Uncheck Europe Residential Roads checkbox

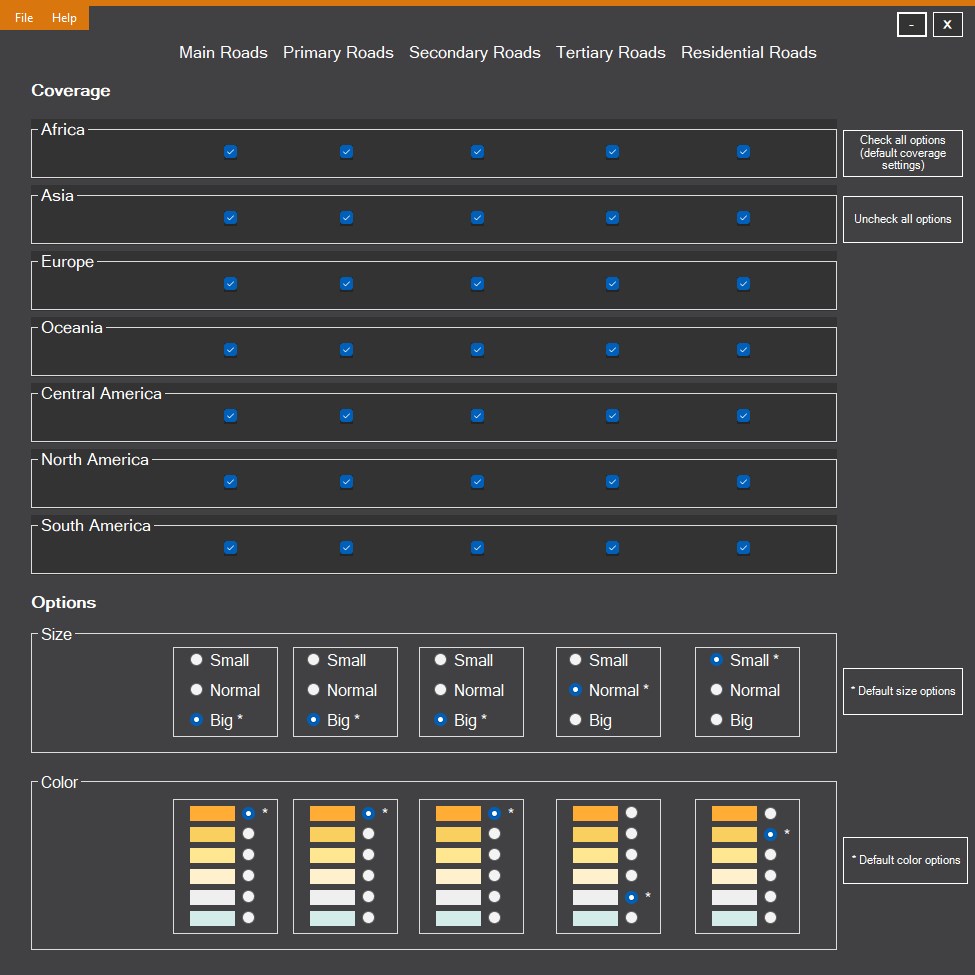(x=743, y=284)
